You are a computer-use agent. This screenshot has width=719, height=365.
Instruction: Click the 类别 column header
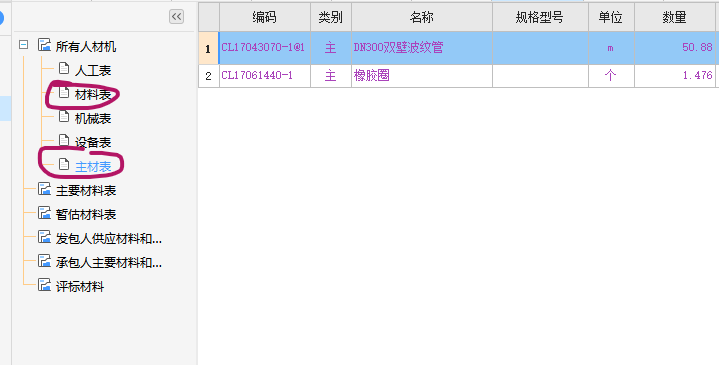pos(331,17)
